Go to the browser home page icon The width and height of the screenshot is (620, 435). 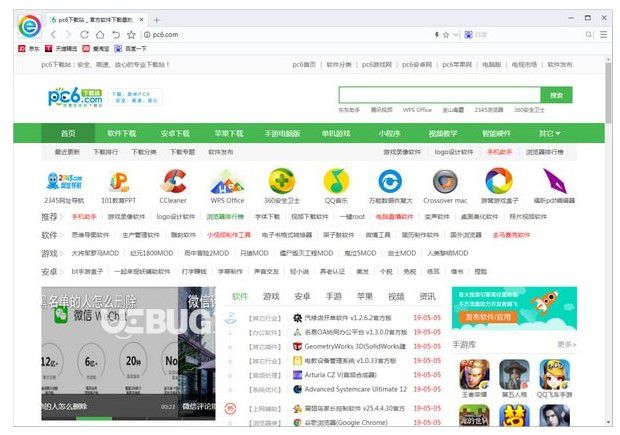coord(100,35)
